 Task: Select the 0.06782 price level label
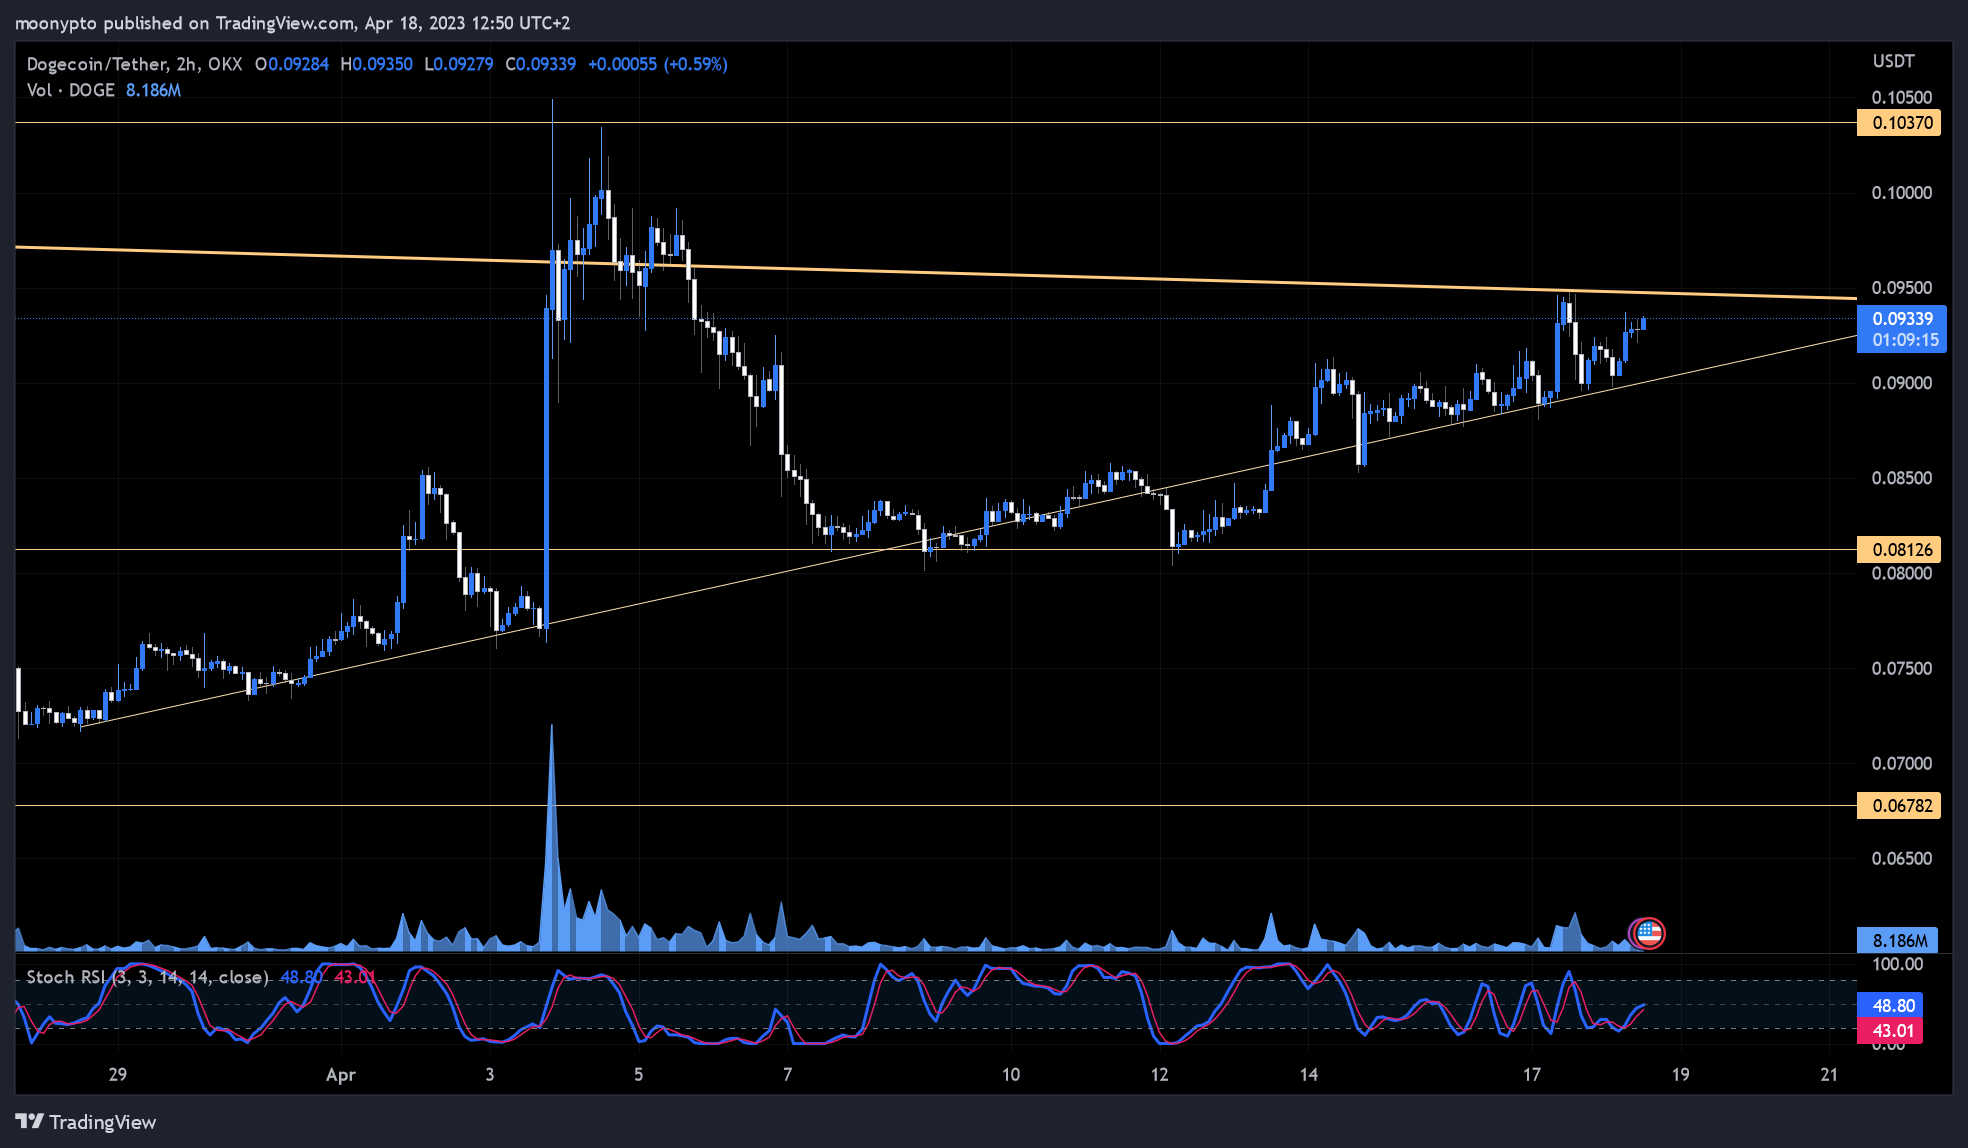(x=1898, y=805)
